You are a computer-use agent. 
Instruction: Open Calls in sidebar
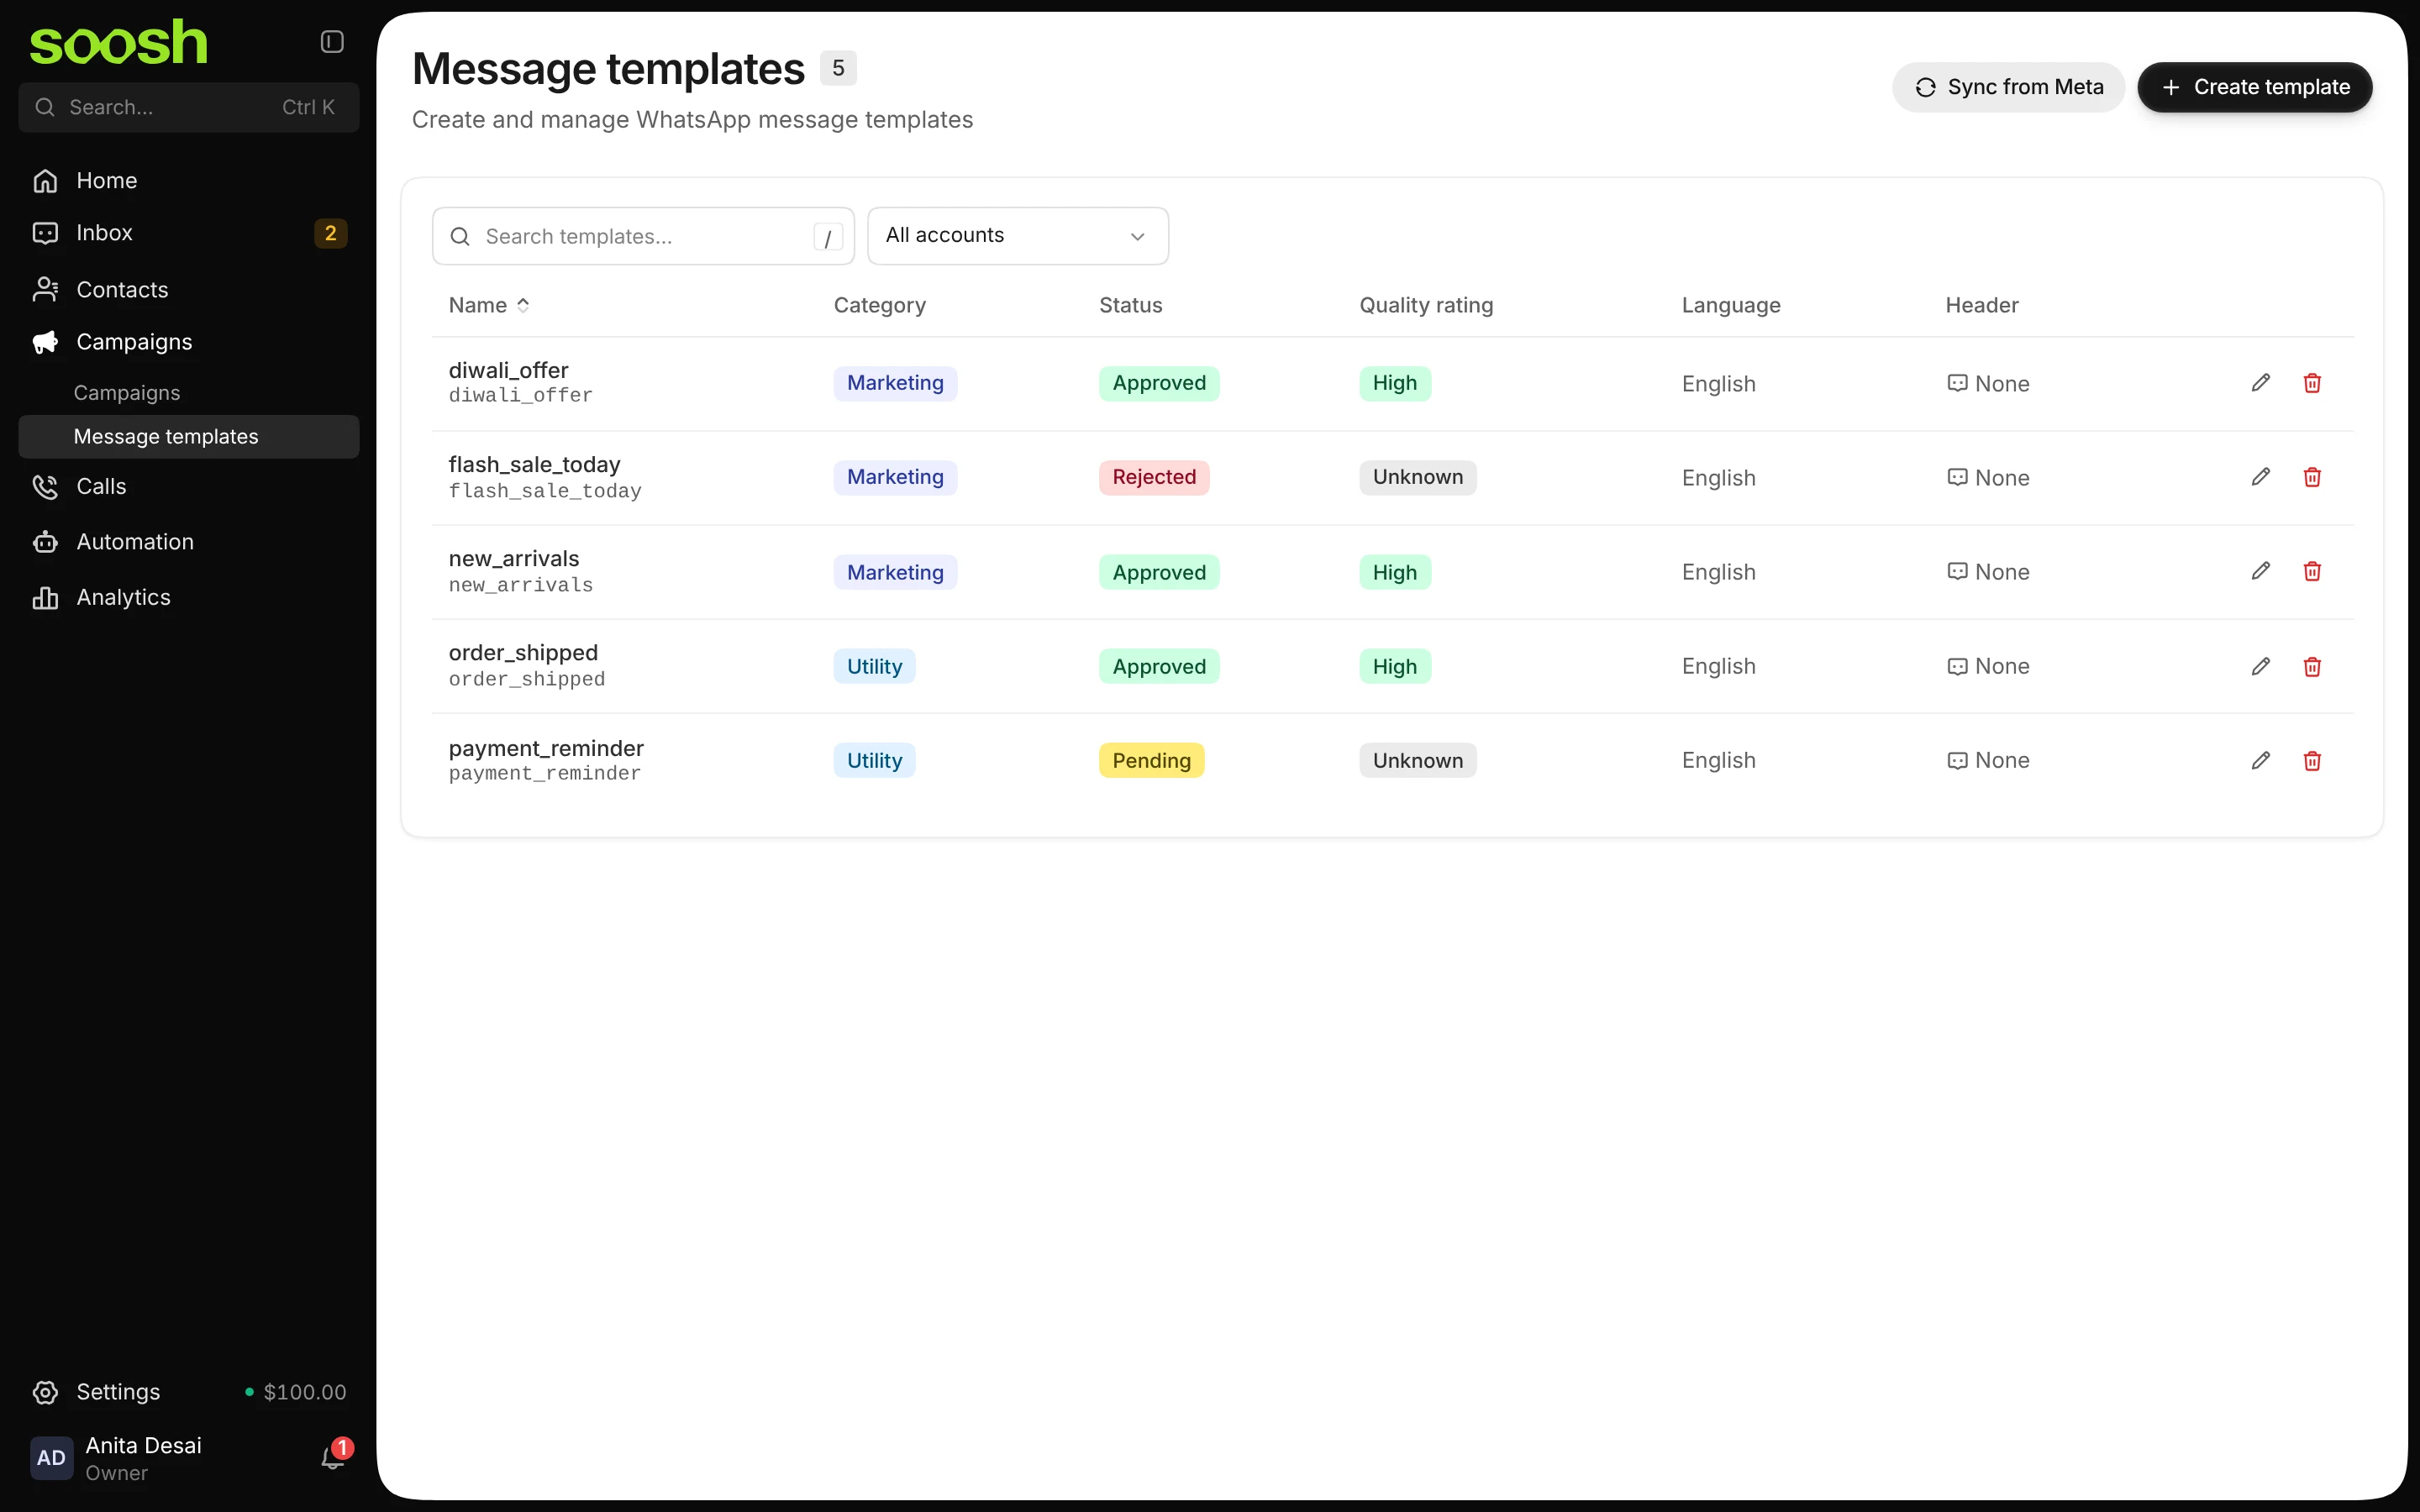pos(188,487)
